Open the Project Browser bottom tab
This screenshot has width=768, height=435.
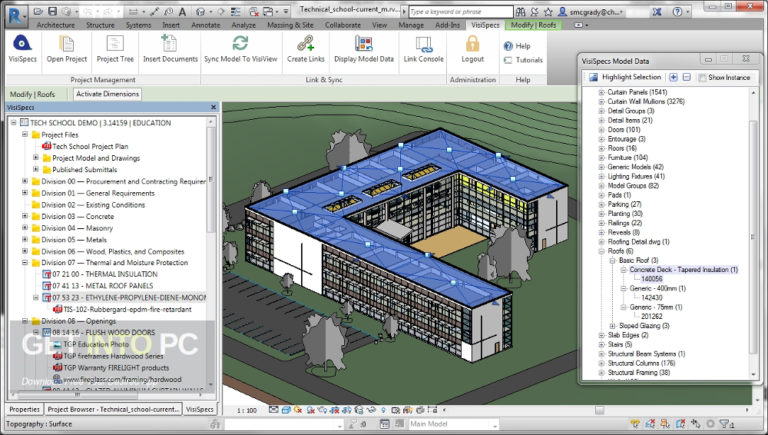click(113, 409)
